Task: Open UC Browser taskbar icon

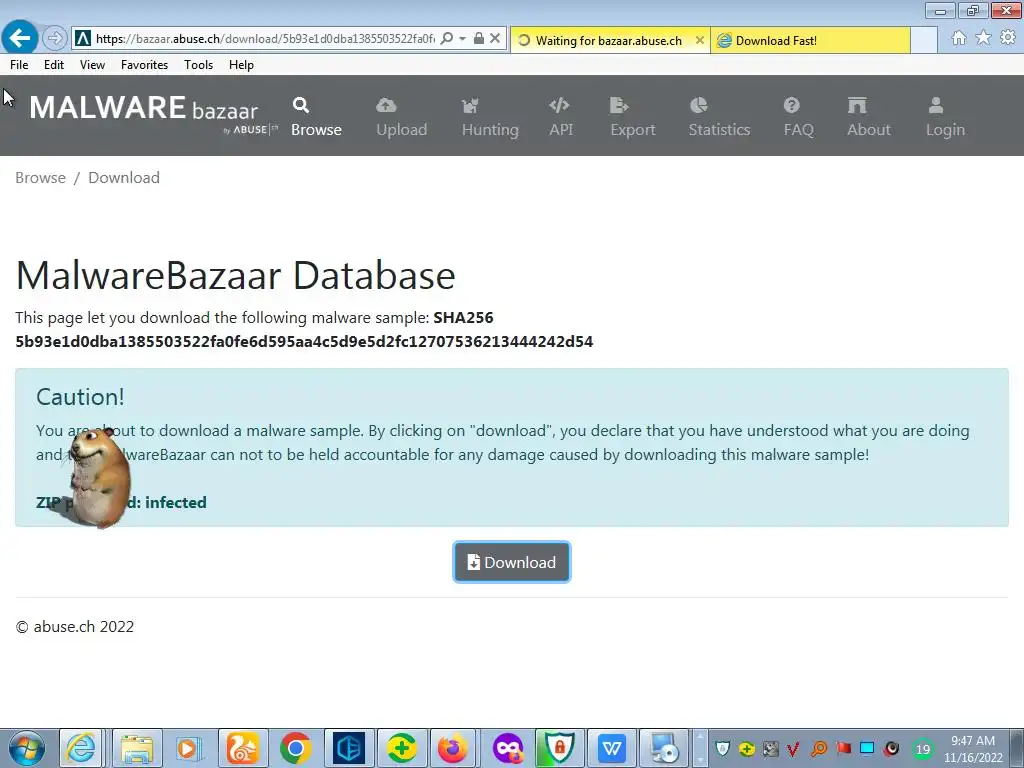Action: tap(242, 748)
